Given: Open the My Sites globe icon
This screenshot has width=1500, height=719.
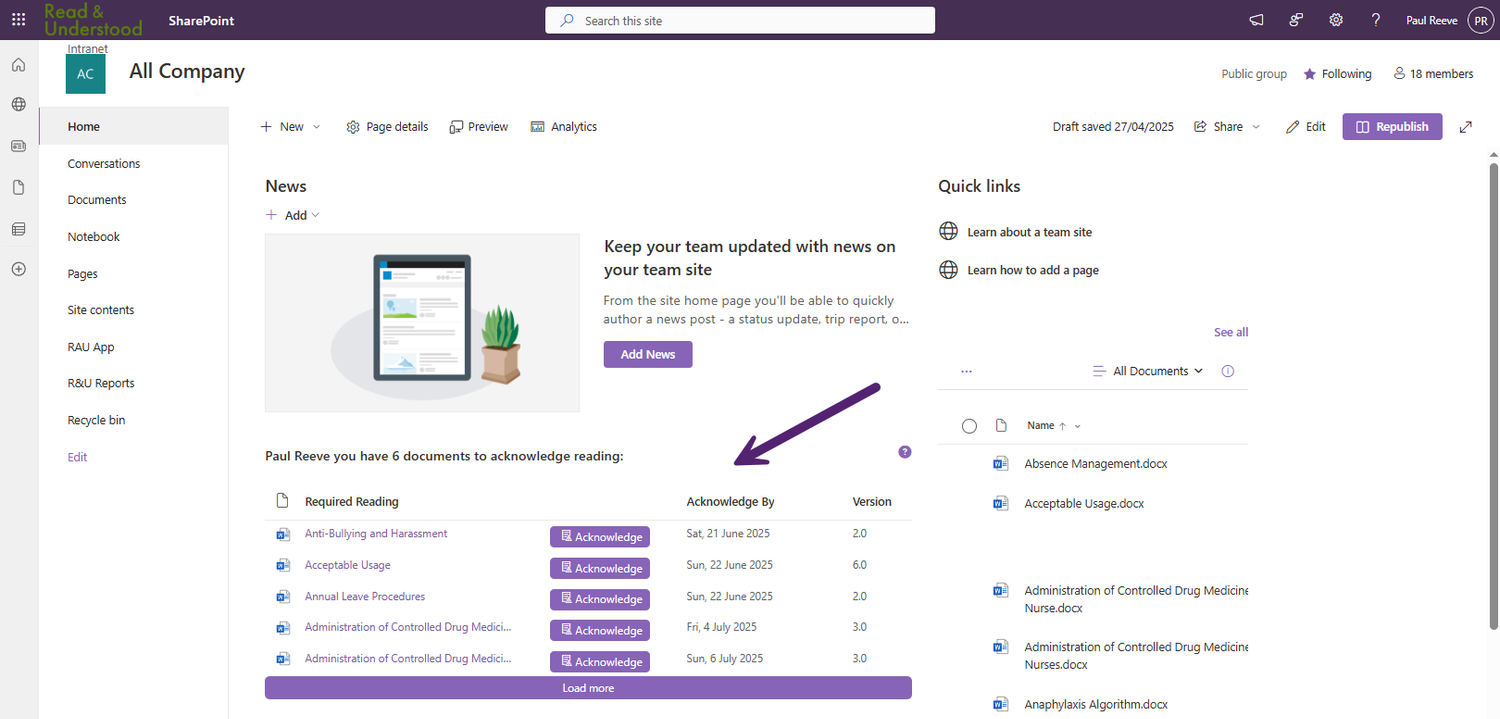Looking at the screenshot, I should pos(18,102).
